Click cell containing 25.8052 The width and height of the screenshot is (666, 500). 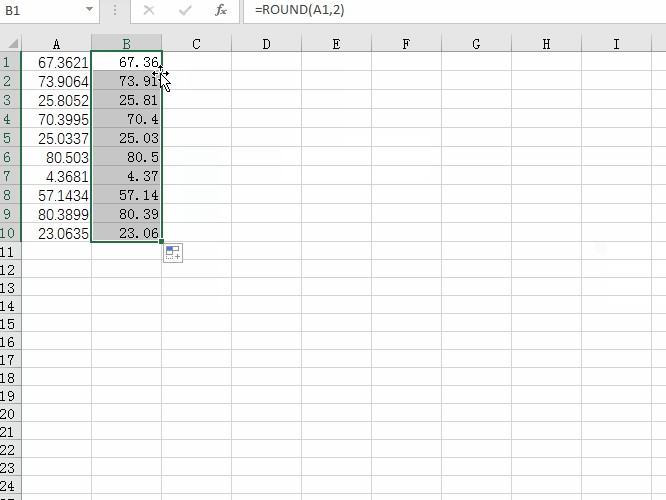(56, 100)
